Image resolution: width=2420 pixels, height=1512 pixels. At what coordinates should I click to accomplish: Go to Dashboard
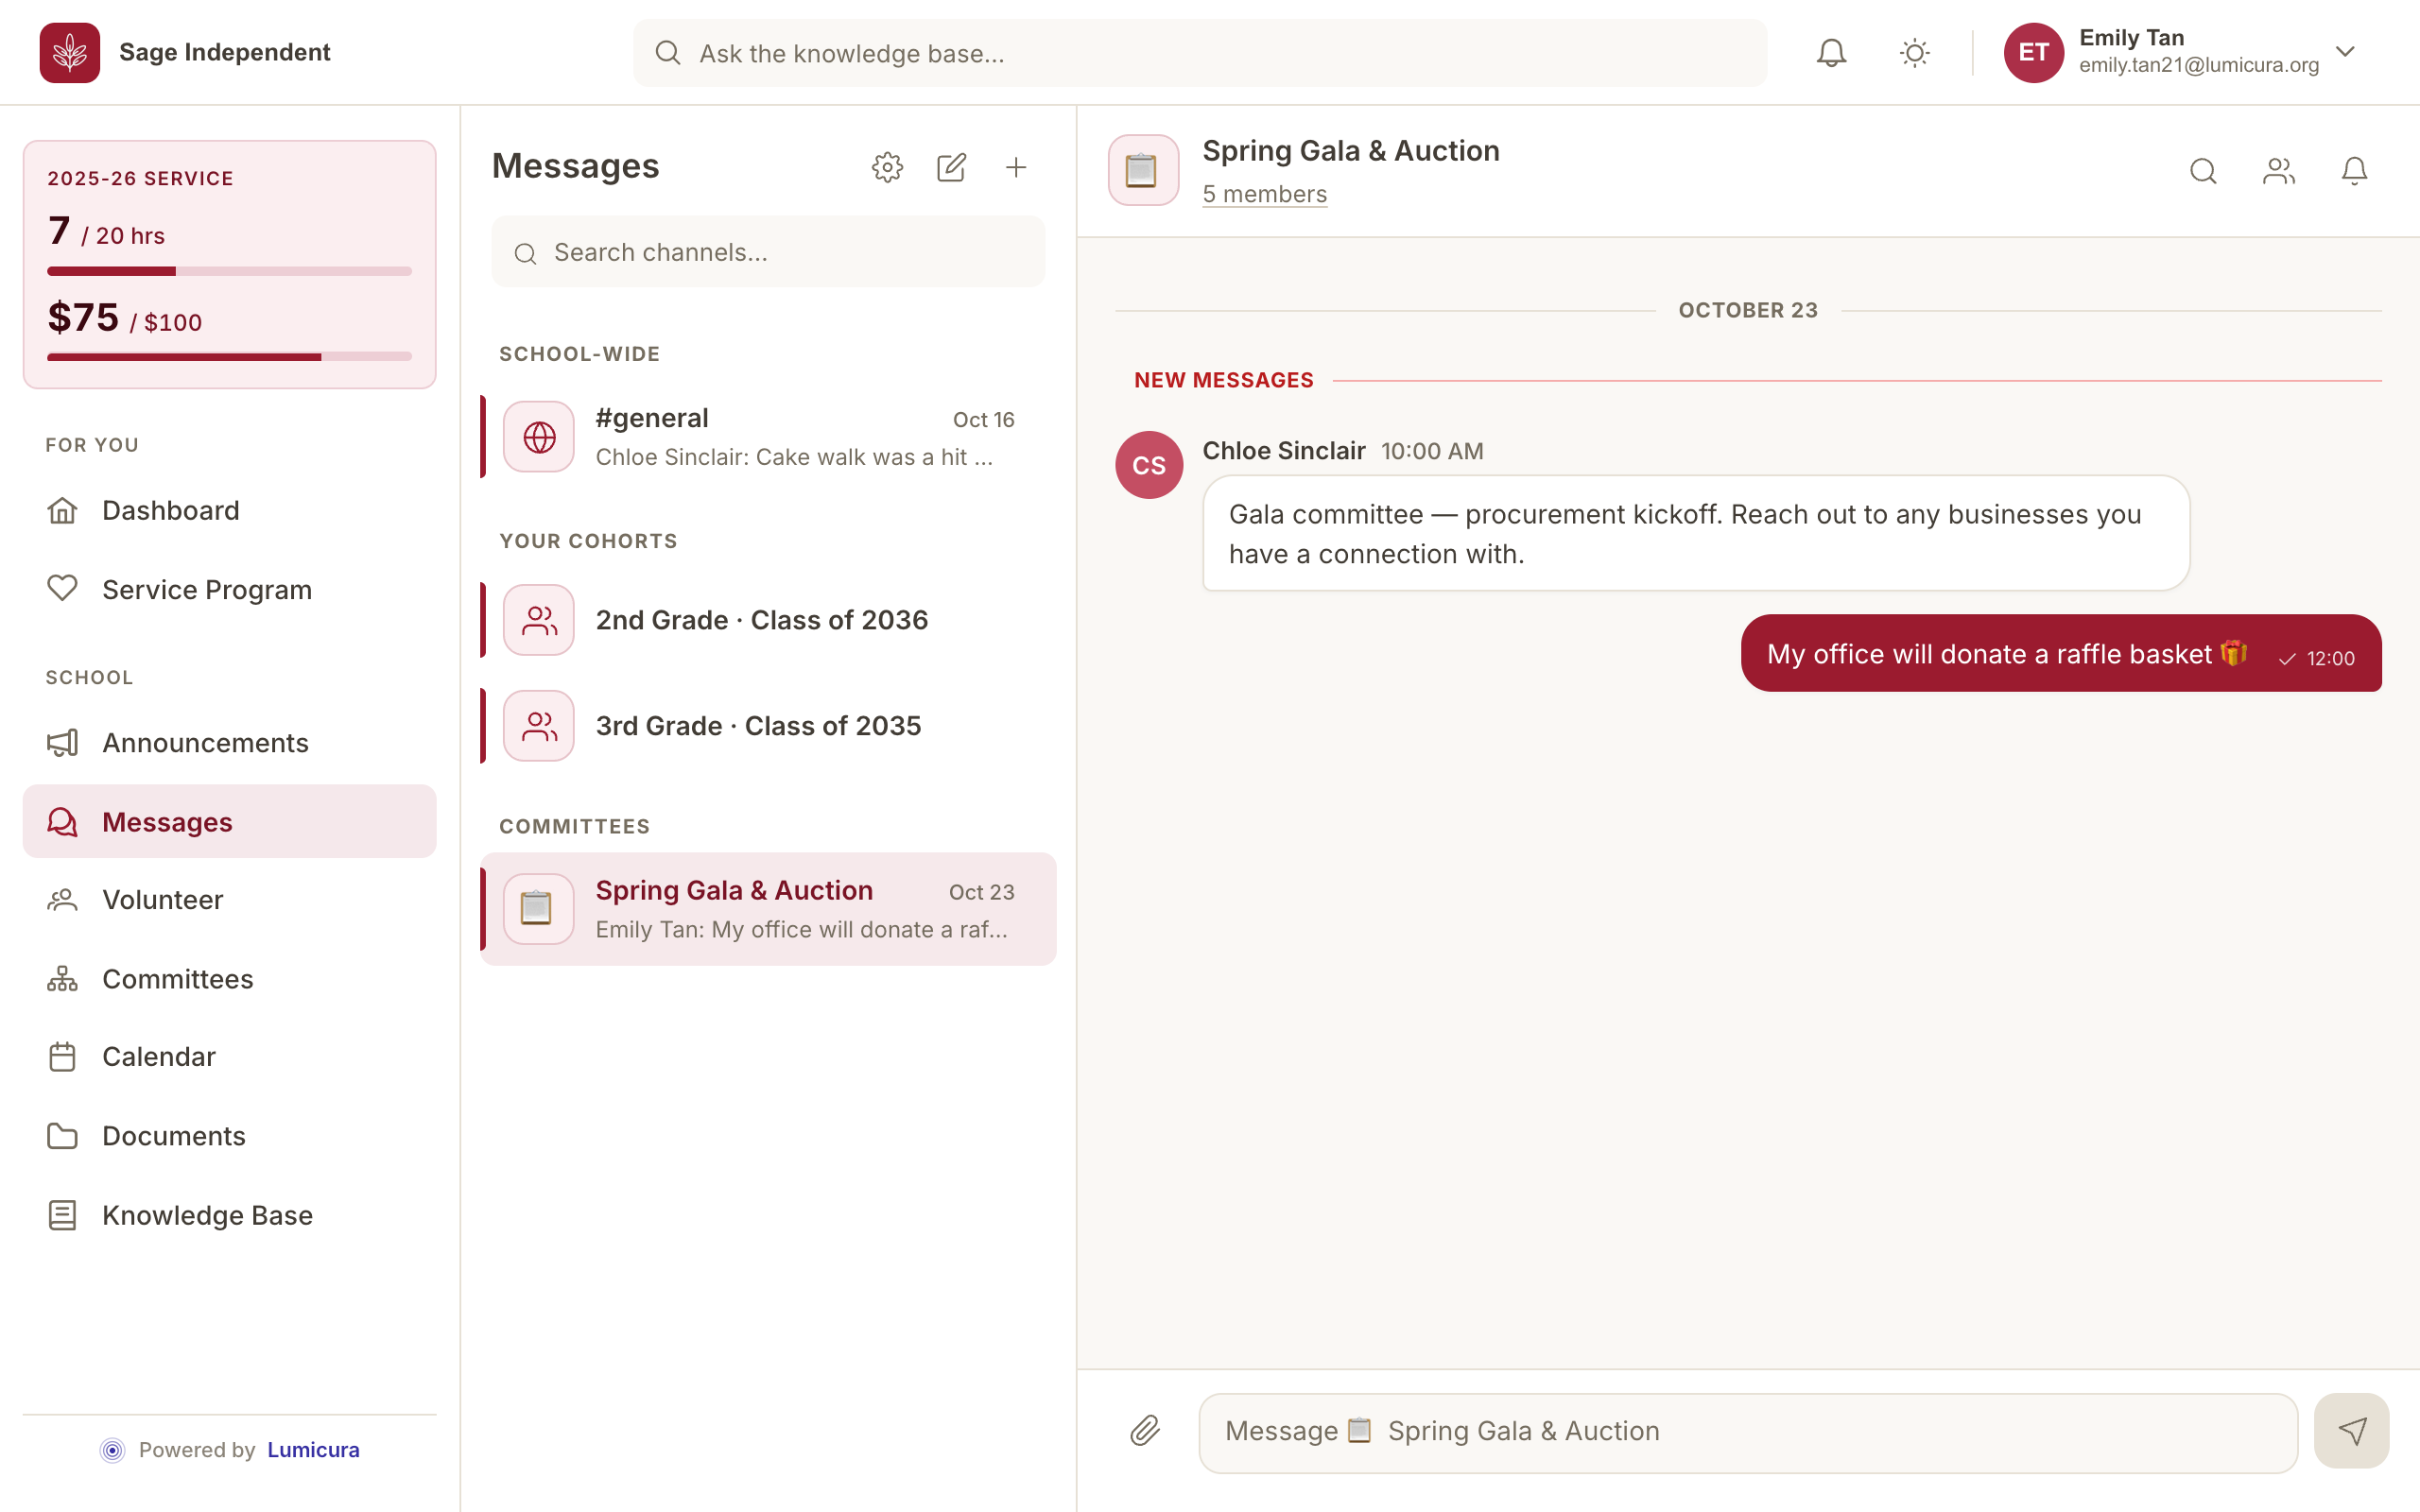coord(229,511)
